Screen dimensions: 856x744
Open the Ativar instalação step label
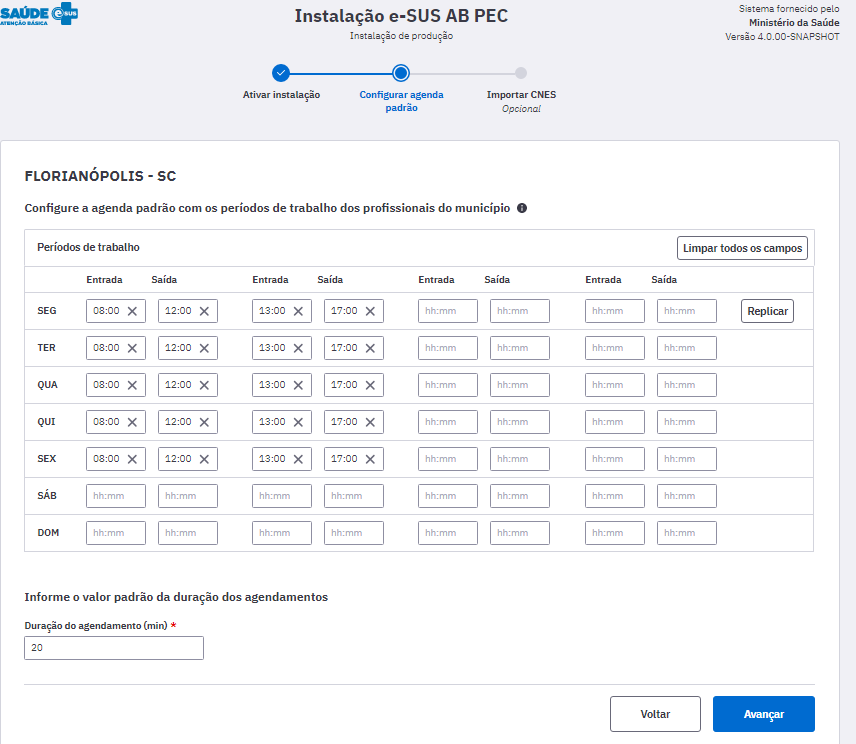click(x=281, y=95)
